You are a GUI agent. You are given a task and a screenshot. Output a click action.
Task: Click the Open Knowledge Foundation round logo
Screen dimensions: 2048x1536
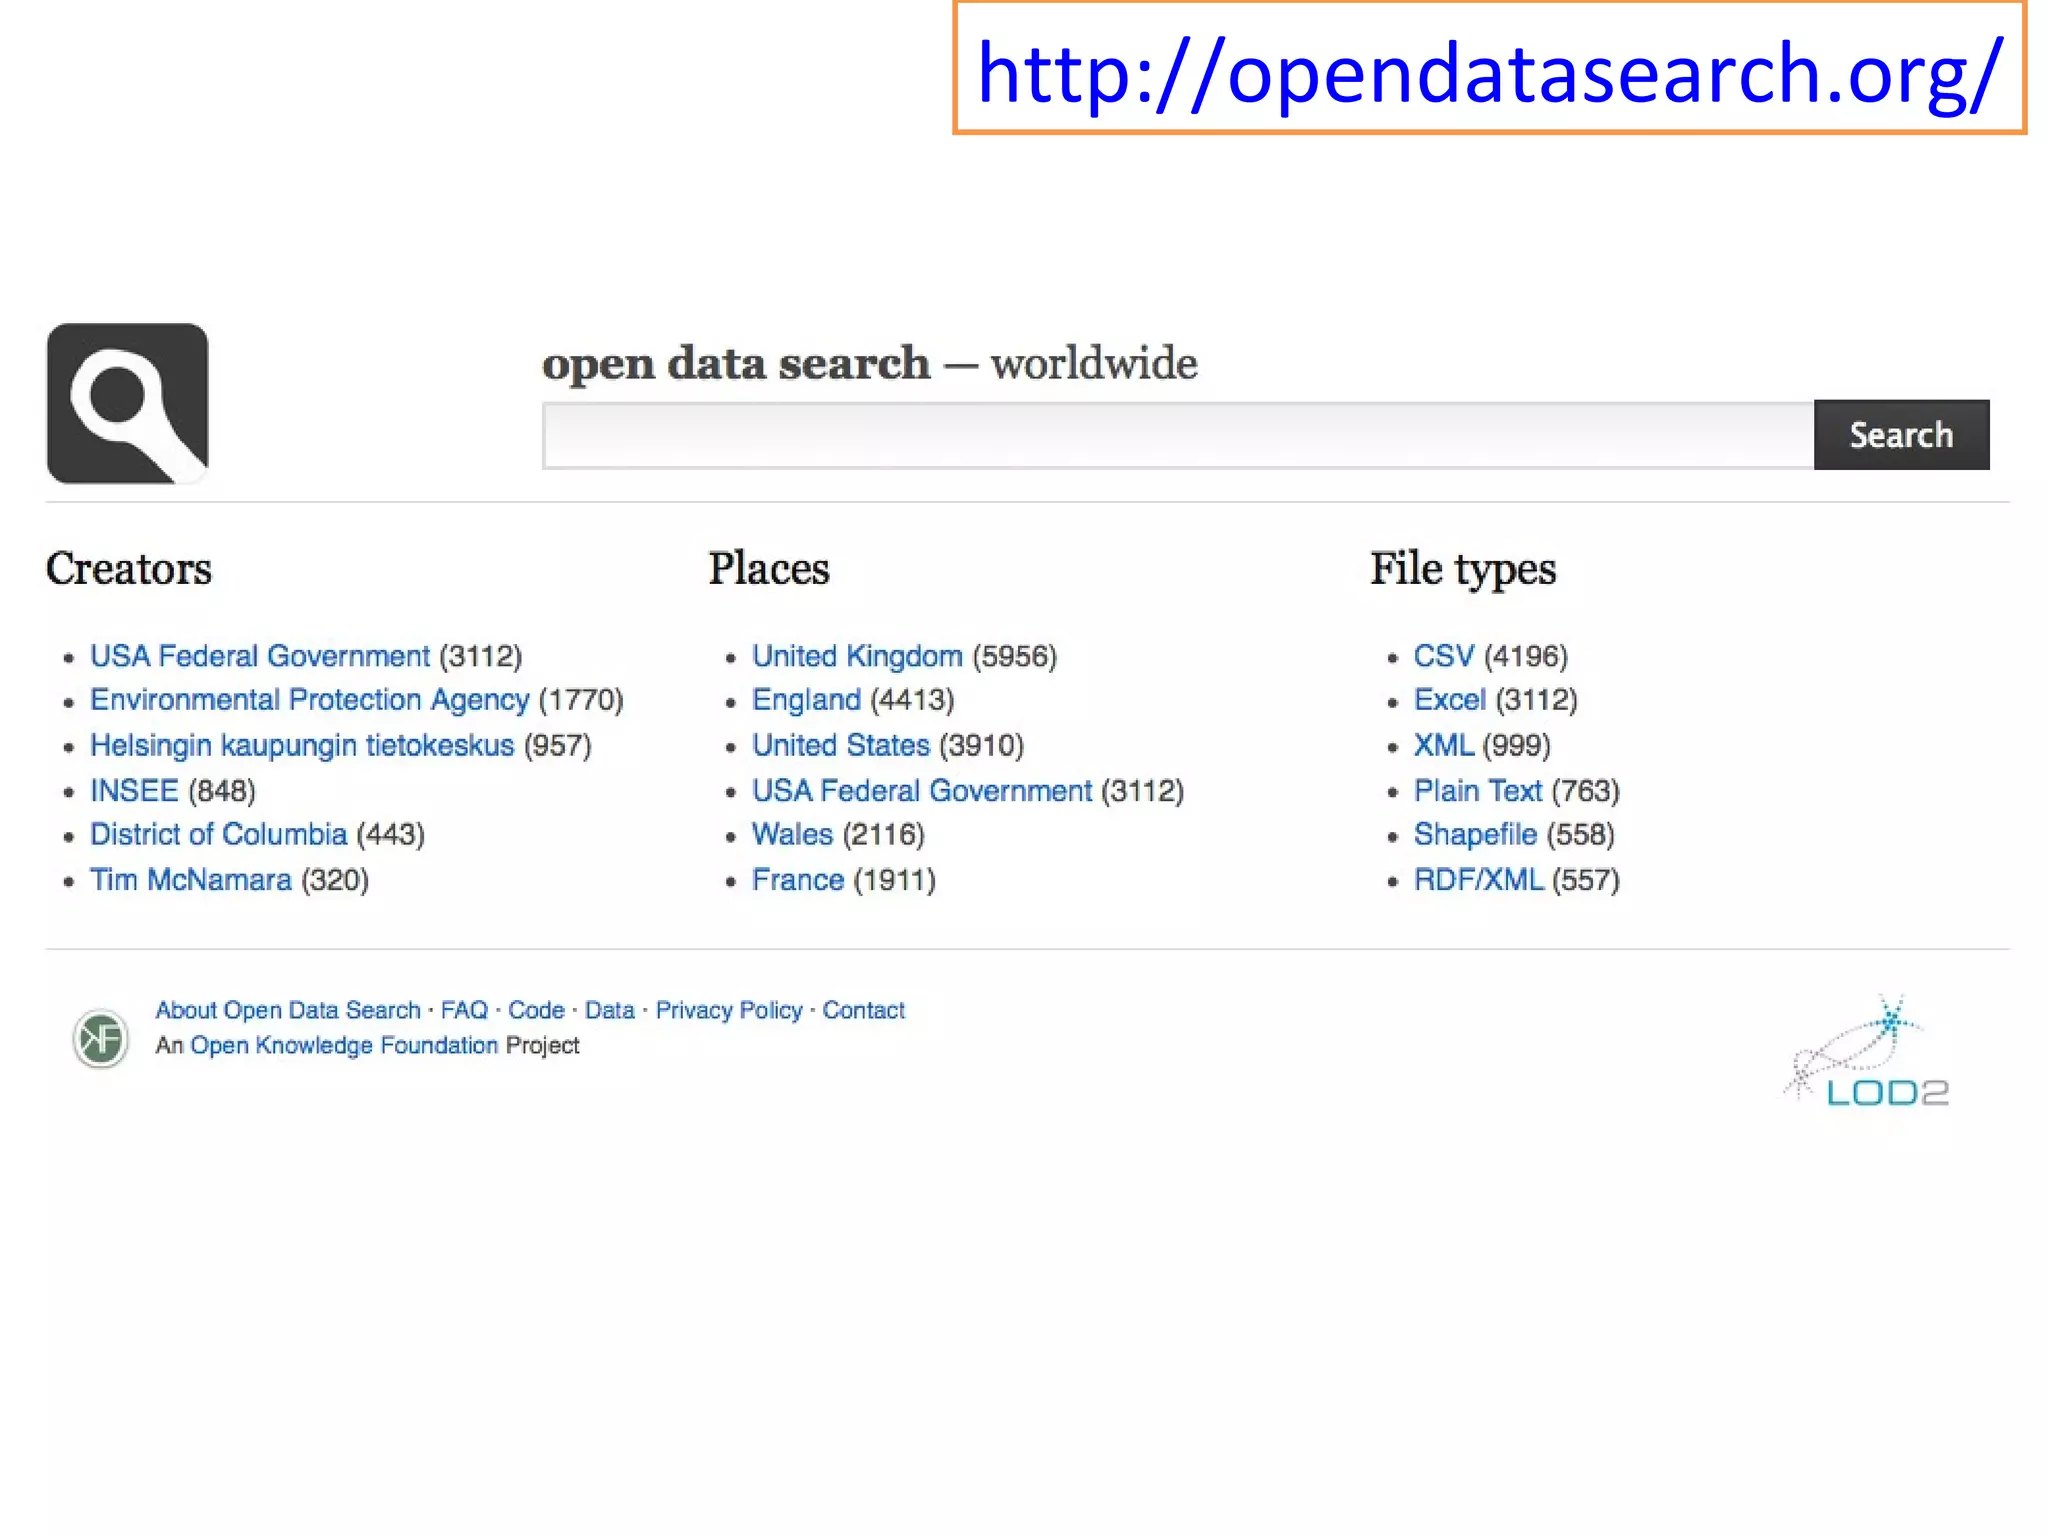(x=101, y=1038)
